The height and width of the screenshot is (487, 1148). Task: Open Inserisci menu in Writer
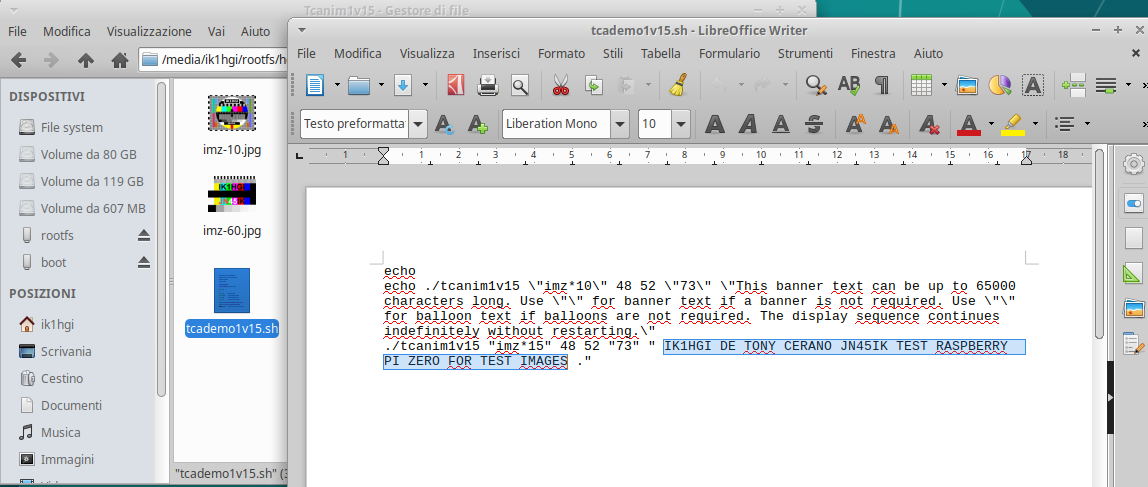(496, 53)
